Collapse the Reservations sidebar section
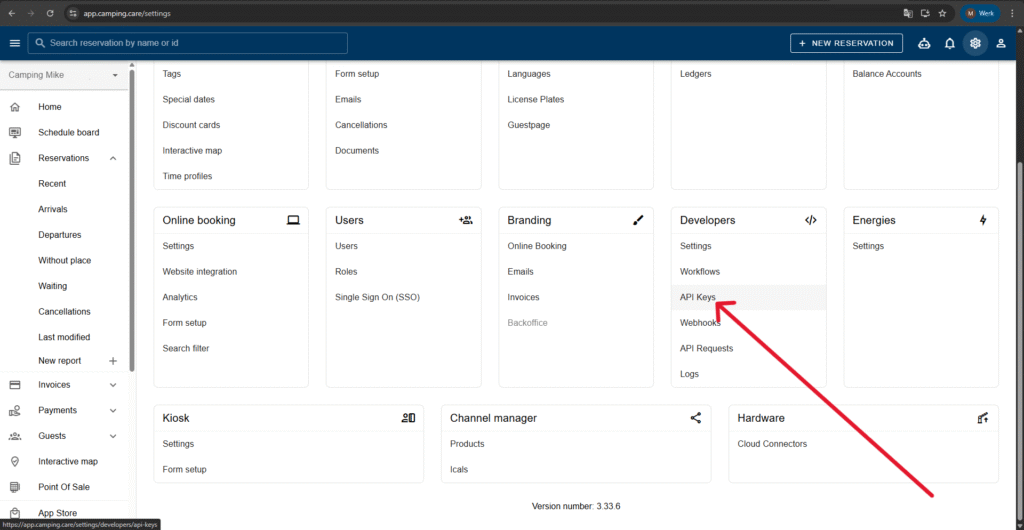 pyautogui.click(x=113, y=158)
